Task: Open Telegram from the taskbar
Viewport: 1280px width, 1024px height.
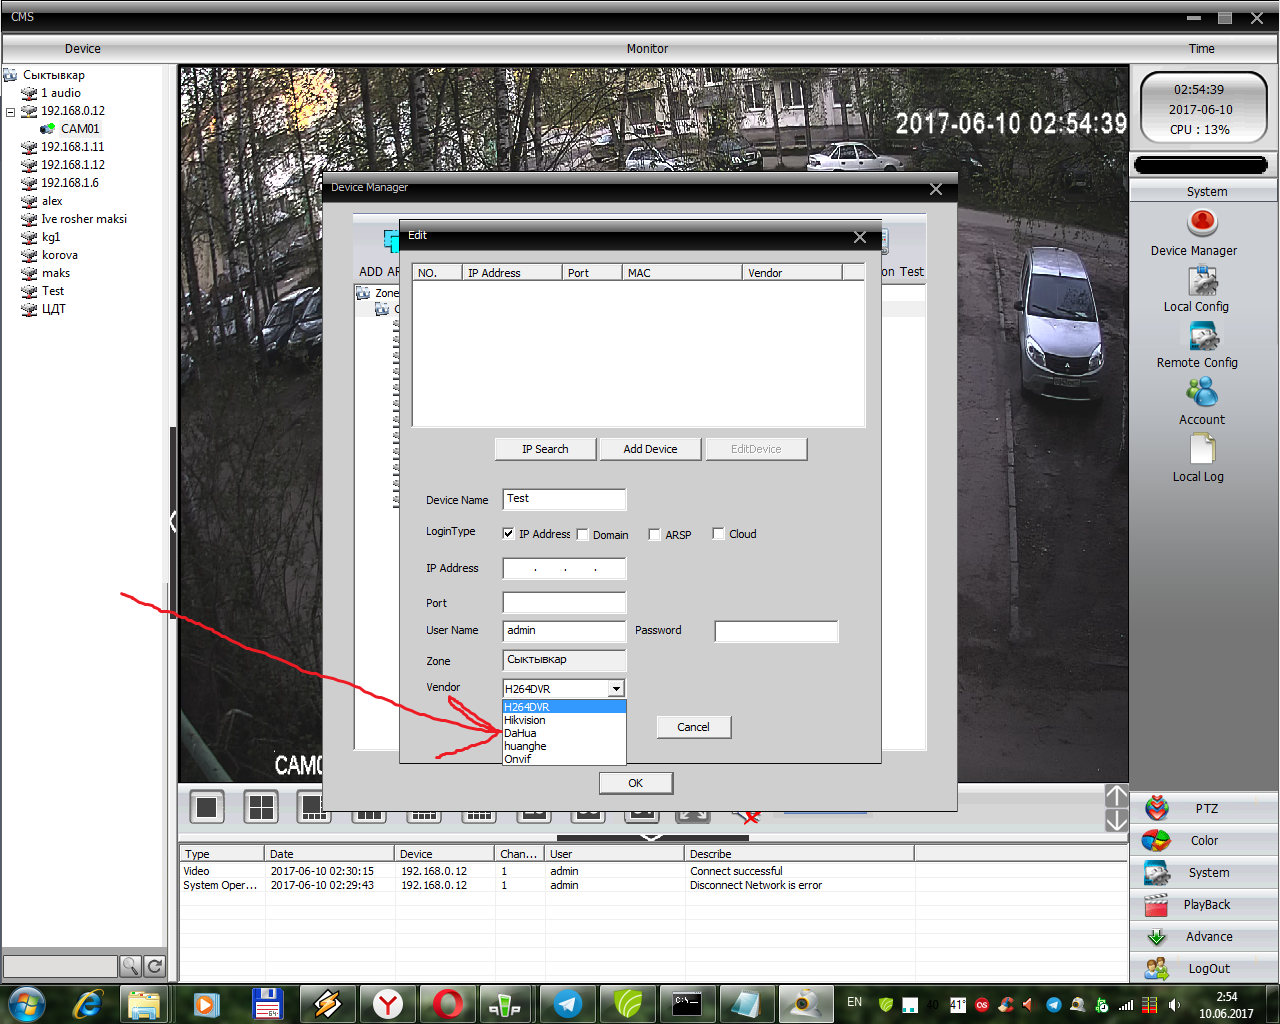Action: point(567,1003)
